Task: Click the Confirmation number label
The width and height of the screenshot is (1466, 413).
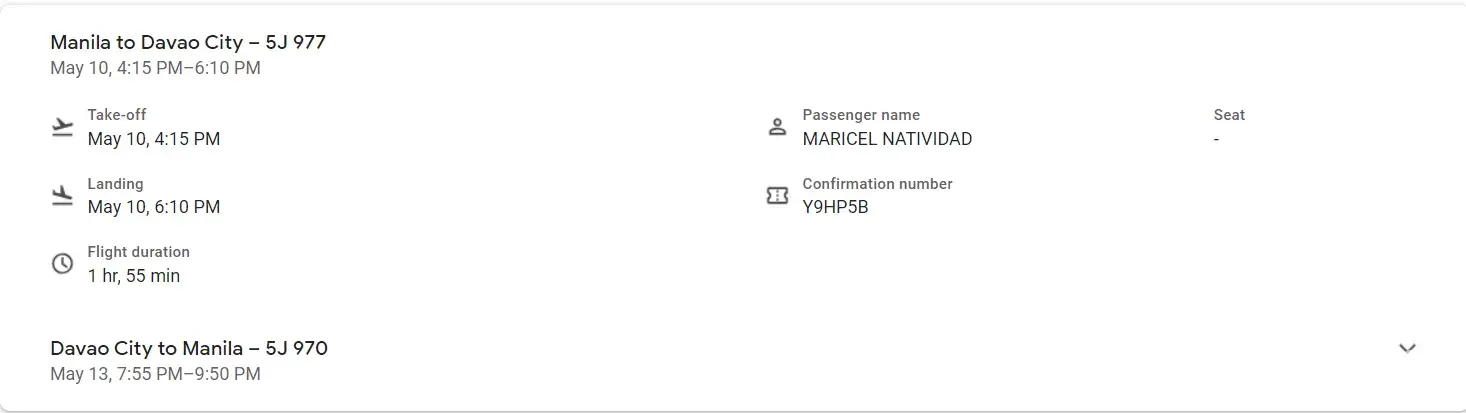Action: point(877,184)
